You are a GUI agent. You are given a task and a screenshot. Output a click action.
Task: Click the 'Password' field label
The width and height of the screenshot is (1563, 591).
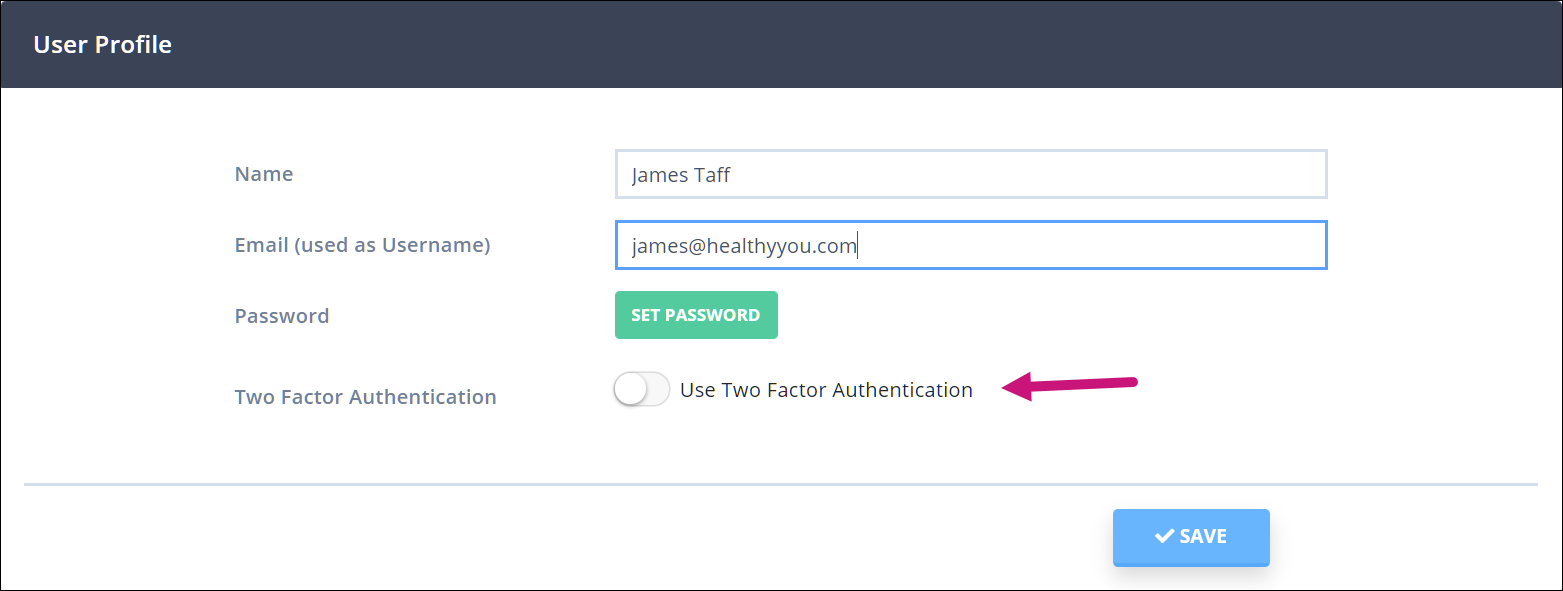[x=282, y=316]
